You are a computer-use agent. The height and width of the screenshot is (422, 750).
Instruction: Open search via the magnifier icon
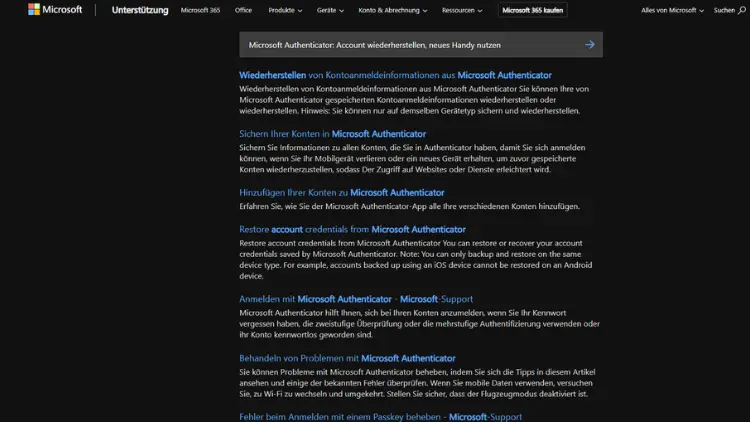click(741, 10)
